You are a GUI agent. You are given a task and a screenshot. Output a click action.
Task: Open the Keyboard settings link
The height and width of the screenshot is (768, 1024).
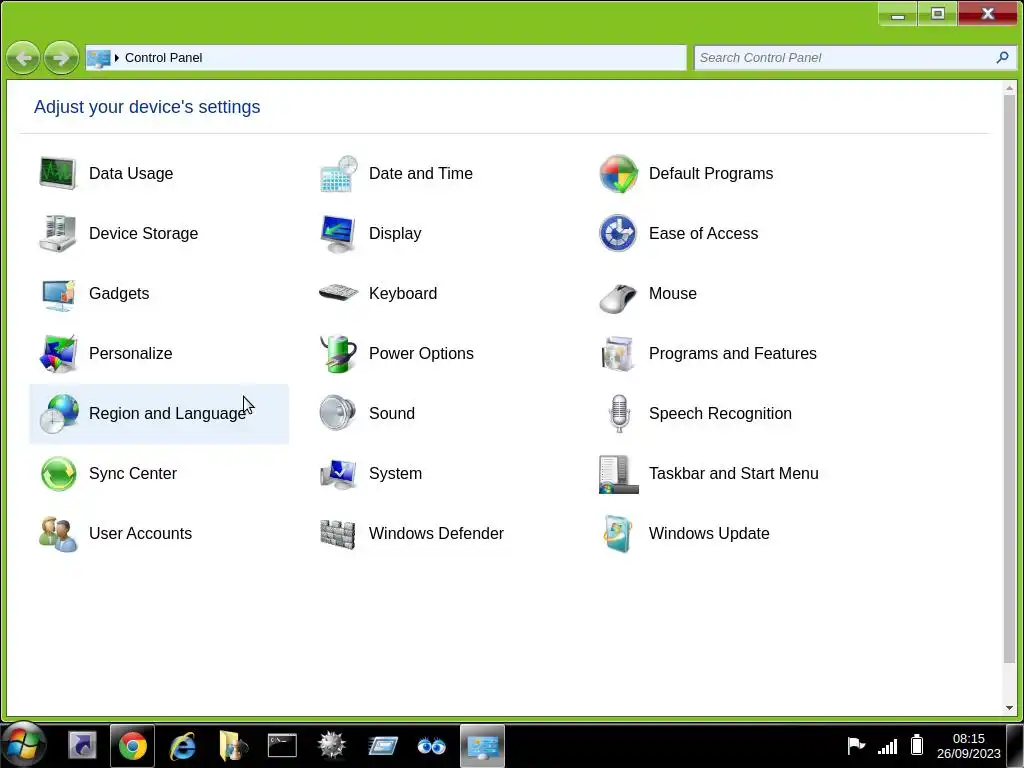[x=403, y=294]
